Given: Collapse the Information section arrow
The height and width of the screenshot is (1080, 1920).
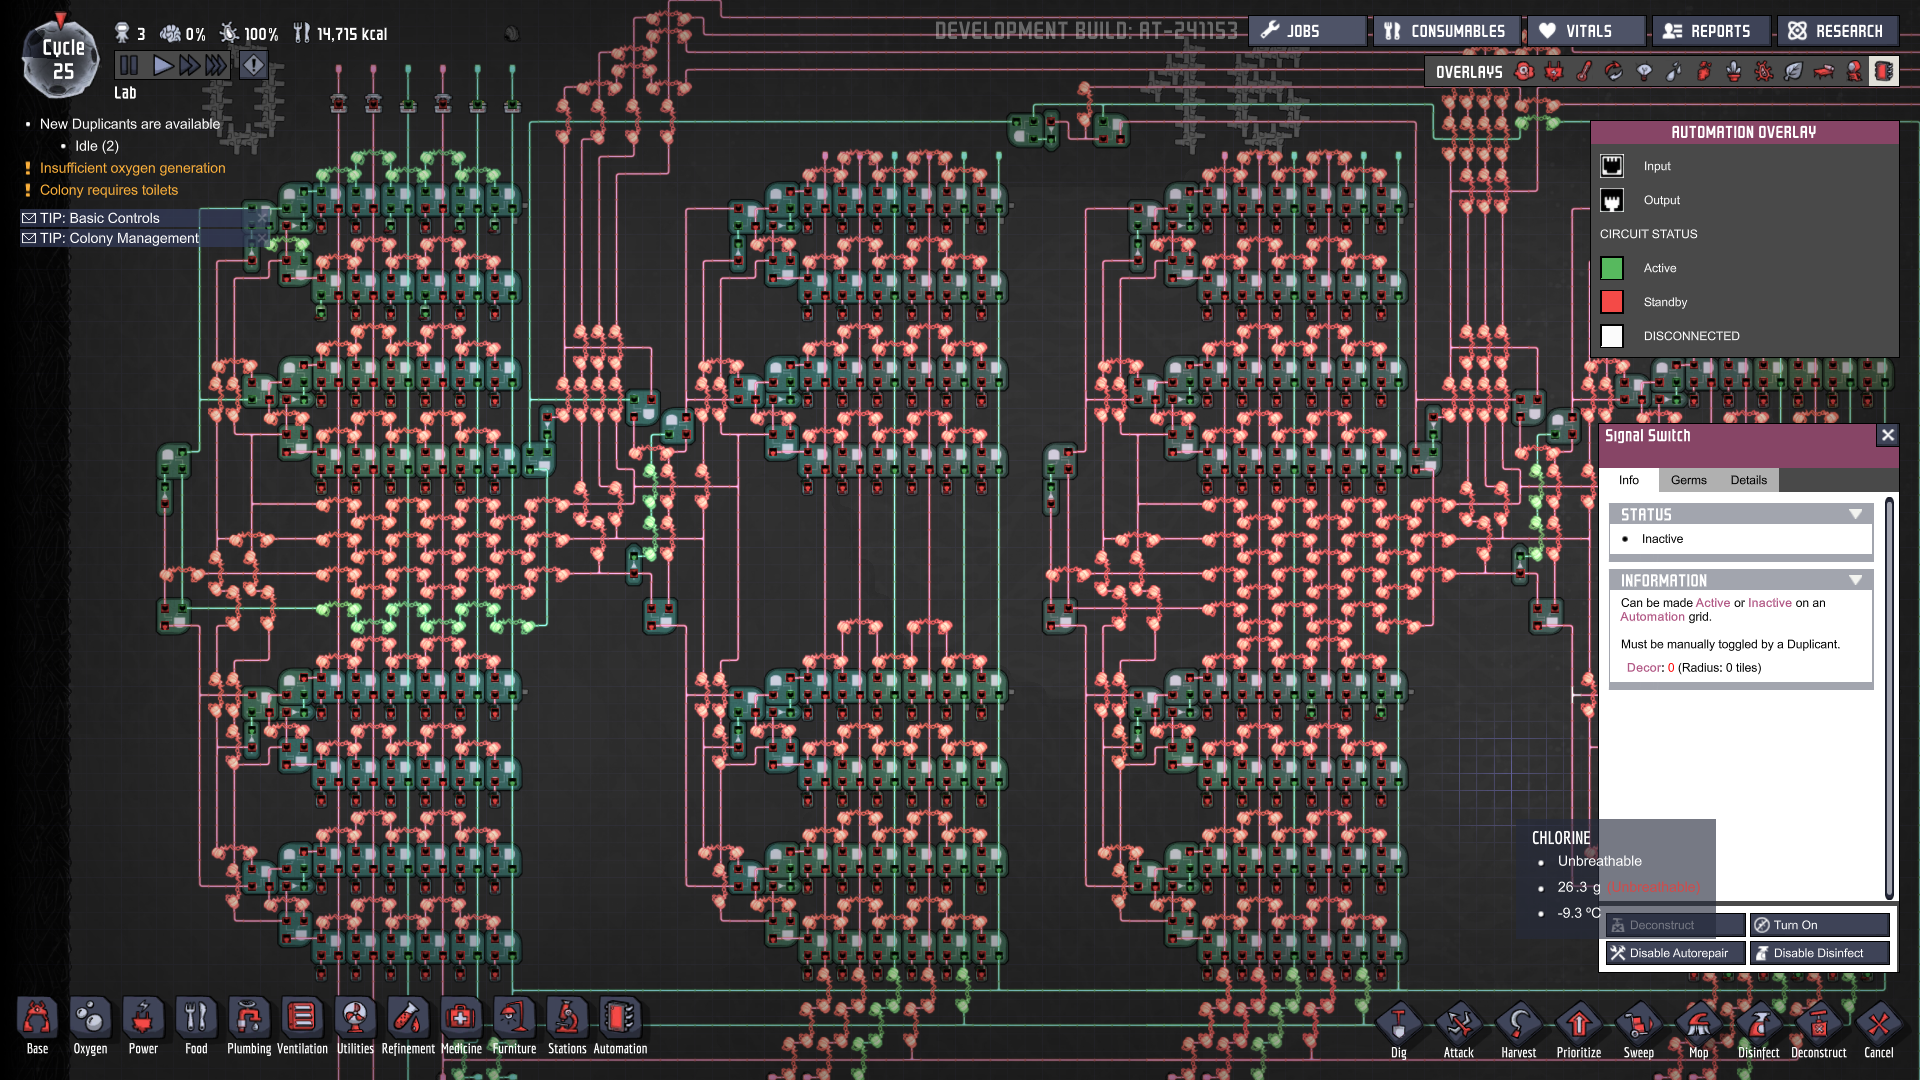Looking at the screenshot, I should pyautogui.click(x=1855, y=580).
